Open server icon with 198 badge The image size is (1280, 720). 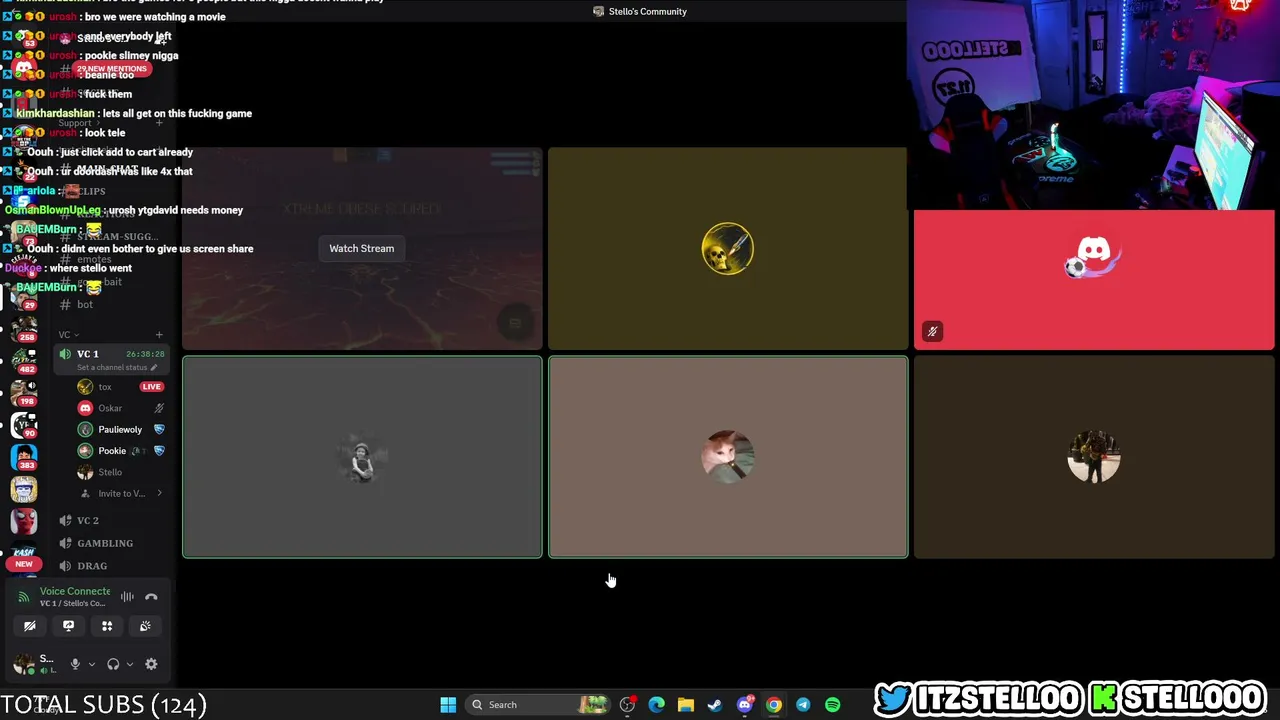coord(24,391)
